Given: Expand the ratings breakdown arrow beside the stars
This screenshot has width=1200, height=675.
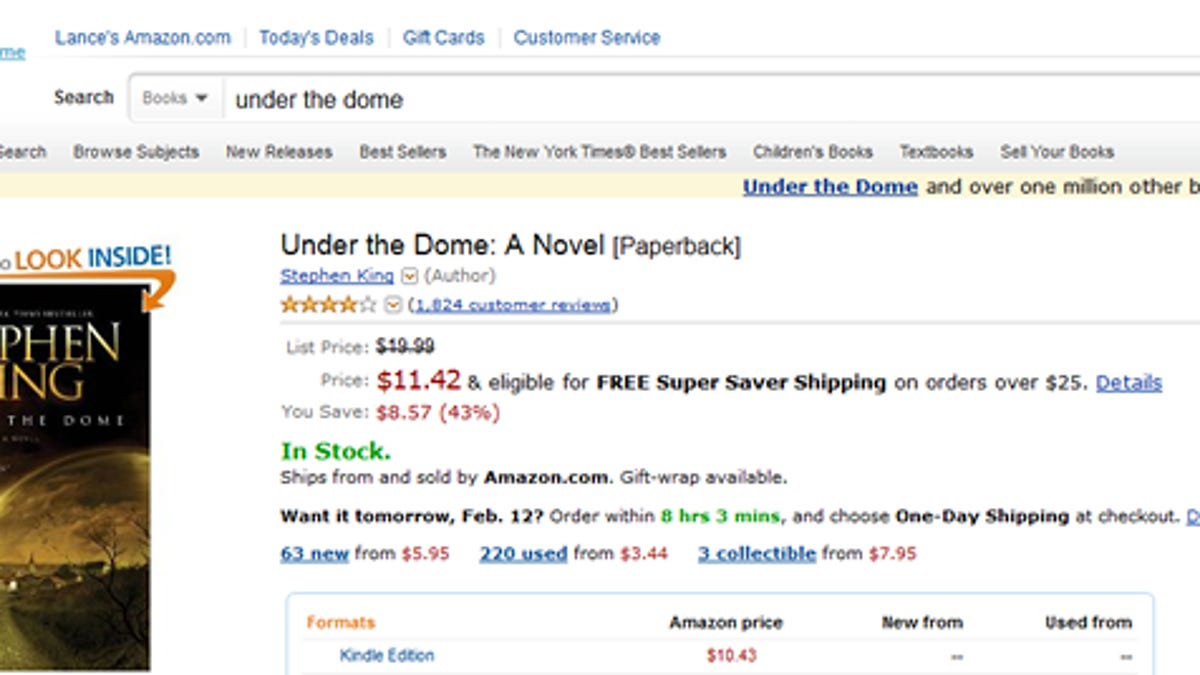Looking at the screenshot, I should point(394,305).
